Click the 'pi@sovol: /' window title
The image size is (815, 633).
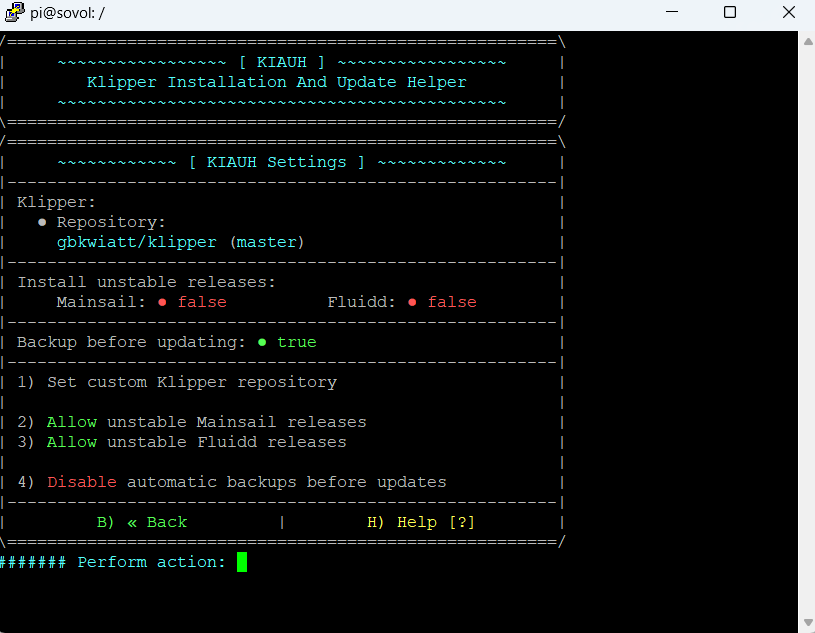[x=67, y=12]
